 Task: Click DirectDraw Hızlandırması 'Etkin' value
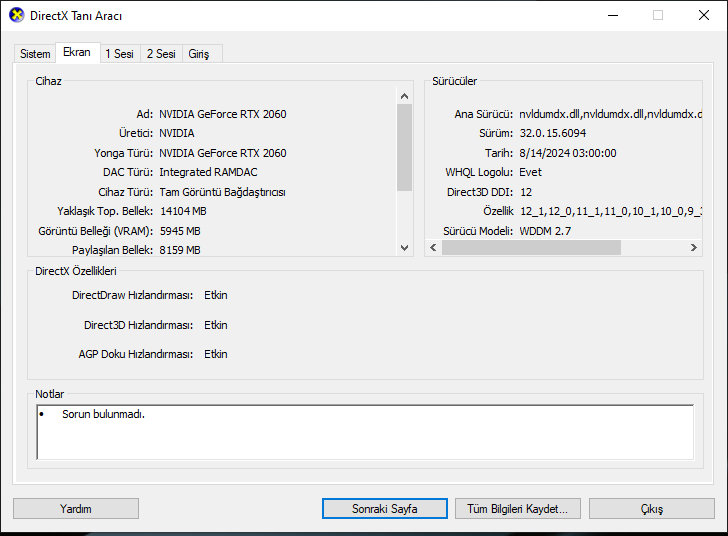click(x=216, y=295)
